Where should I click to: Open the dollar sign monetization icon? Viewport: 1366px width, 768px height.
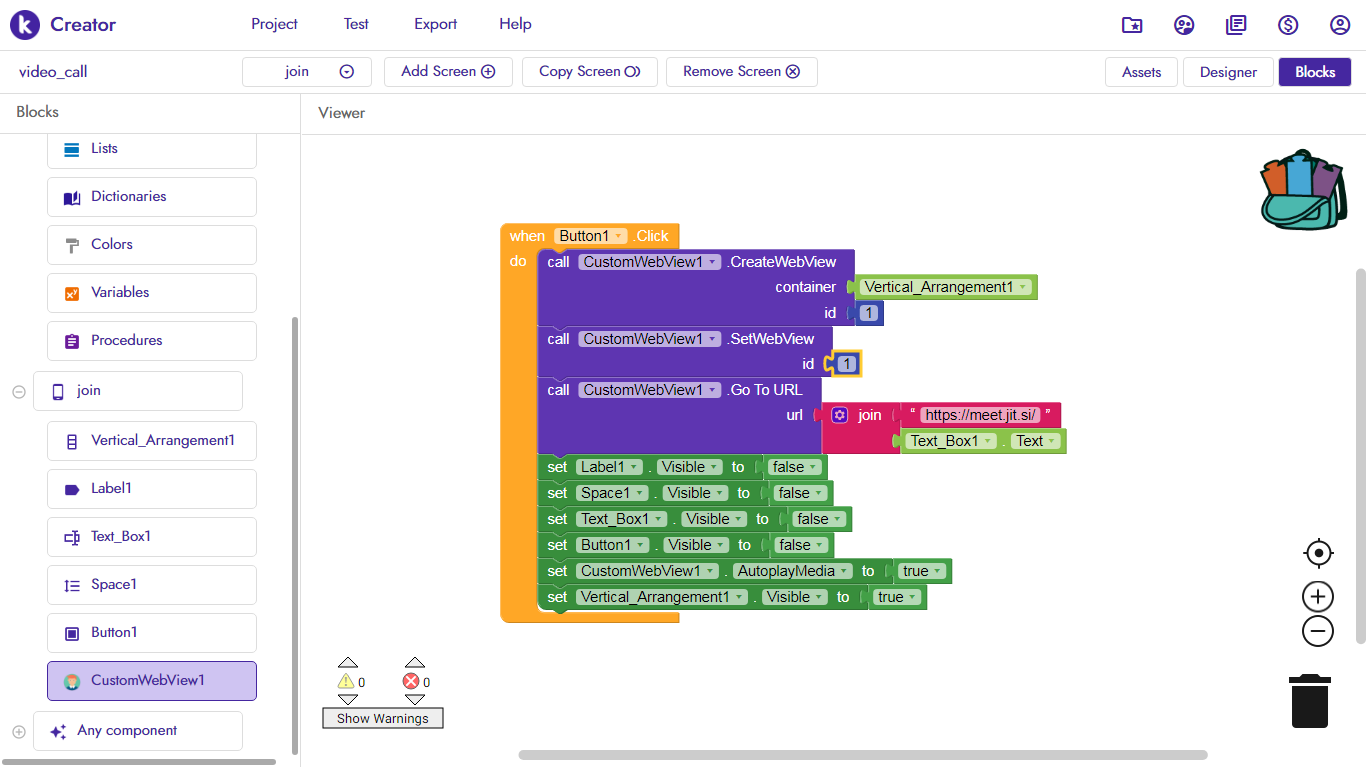1288,25
